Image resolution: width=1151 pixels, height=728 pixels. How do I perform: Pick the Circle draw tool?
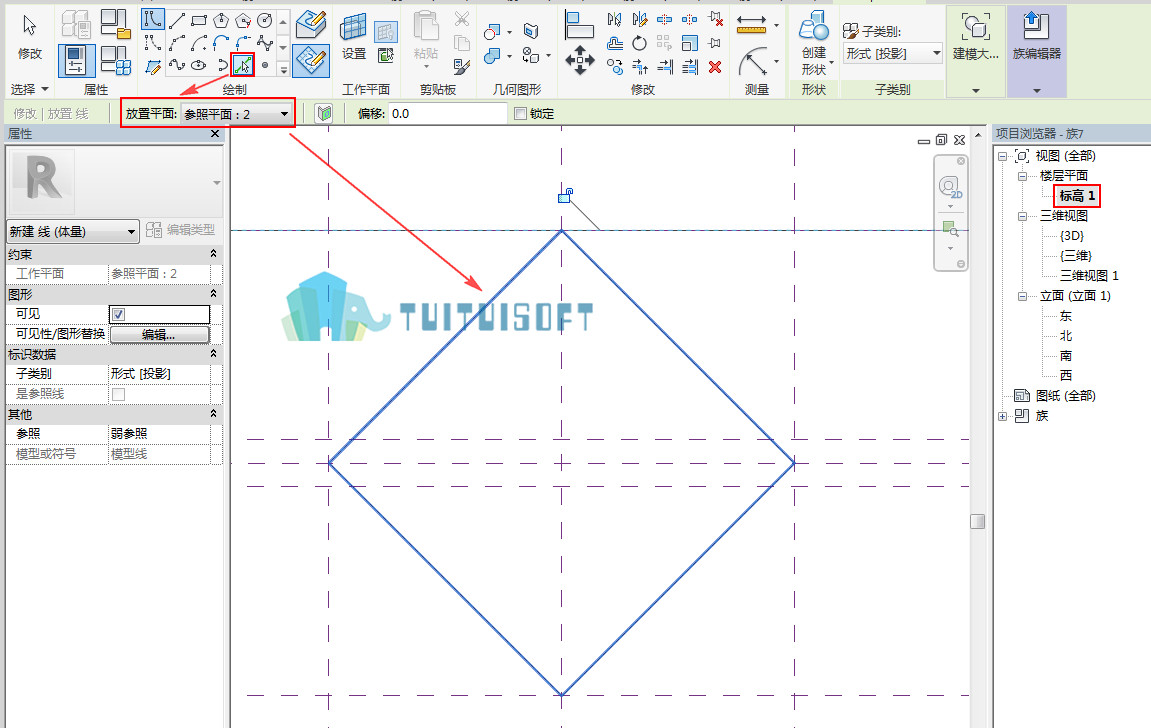264,21
